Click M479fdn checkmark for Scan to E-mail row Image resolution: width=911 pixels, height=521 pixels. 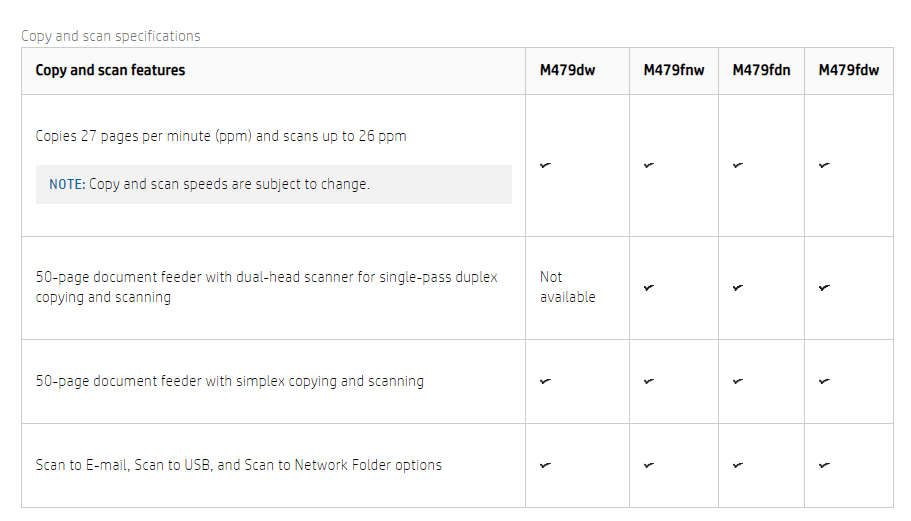(x=738, y=465)
